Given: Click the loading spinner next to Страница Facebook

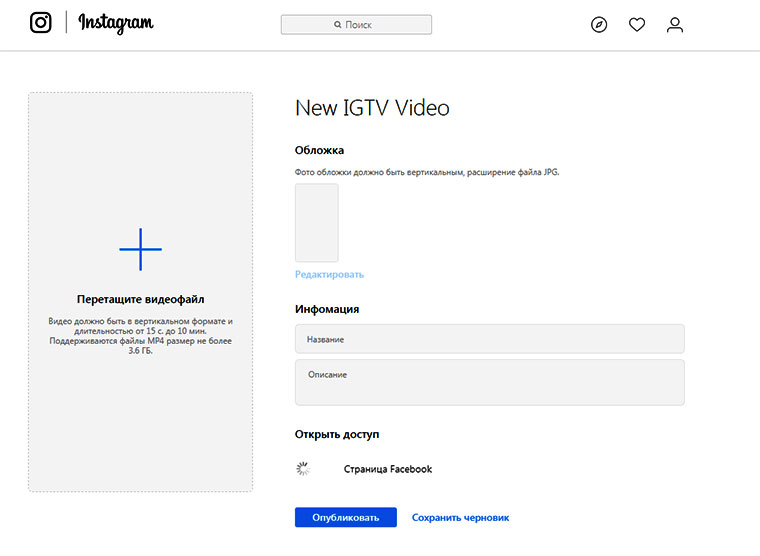Looking at the screenshot, I should [x=303, y=469].
